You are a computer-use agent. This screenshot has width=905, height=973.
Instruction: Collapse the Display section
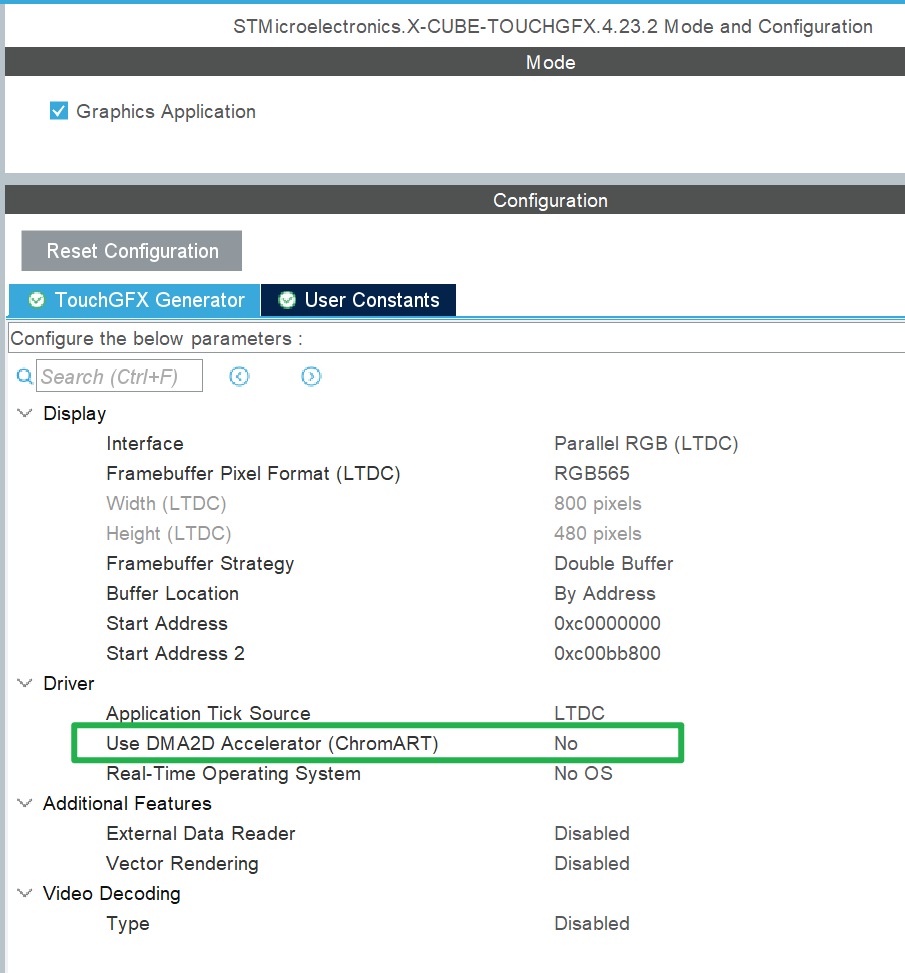(x=25, y=413)
